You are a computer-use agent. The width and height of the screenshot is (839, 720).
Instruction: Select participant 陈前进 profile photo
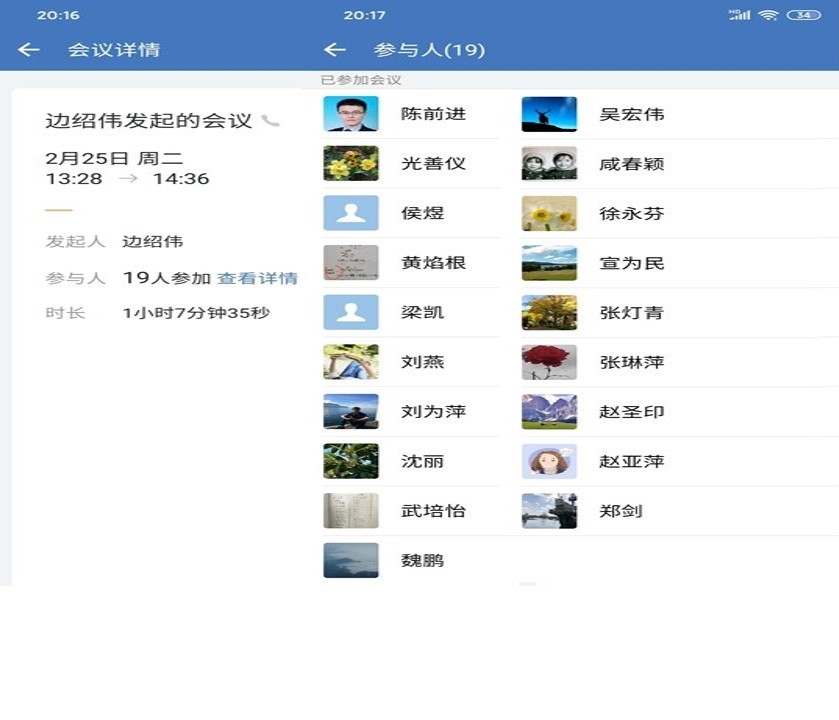tap(351, 114)
